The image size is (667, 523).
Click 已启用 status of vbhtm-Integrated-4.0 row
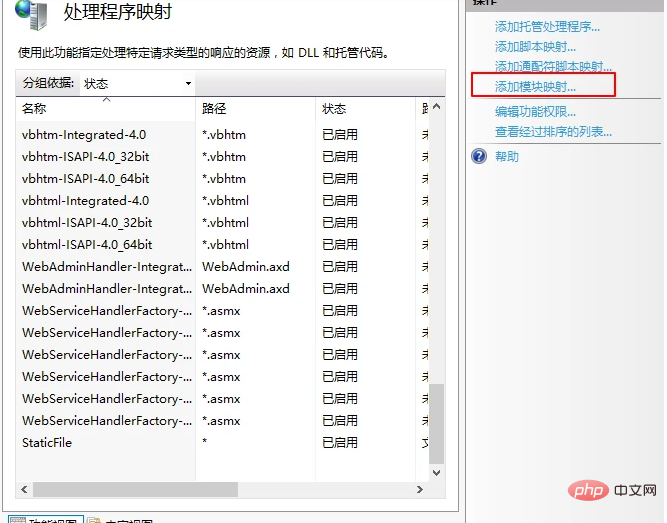pyautogui.click(x=340, y=135)
